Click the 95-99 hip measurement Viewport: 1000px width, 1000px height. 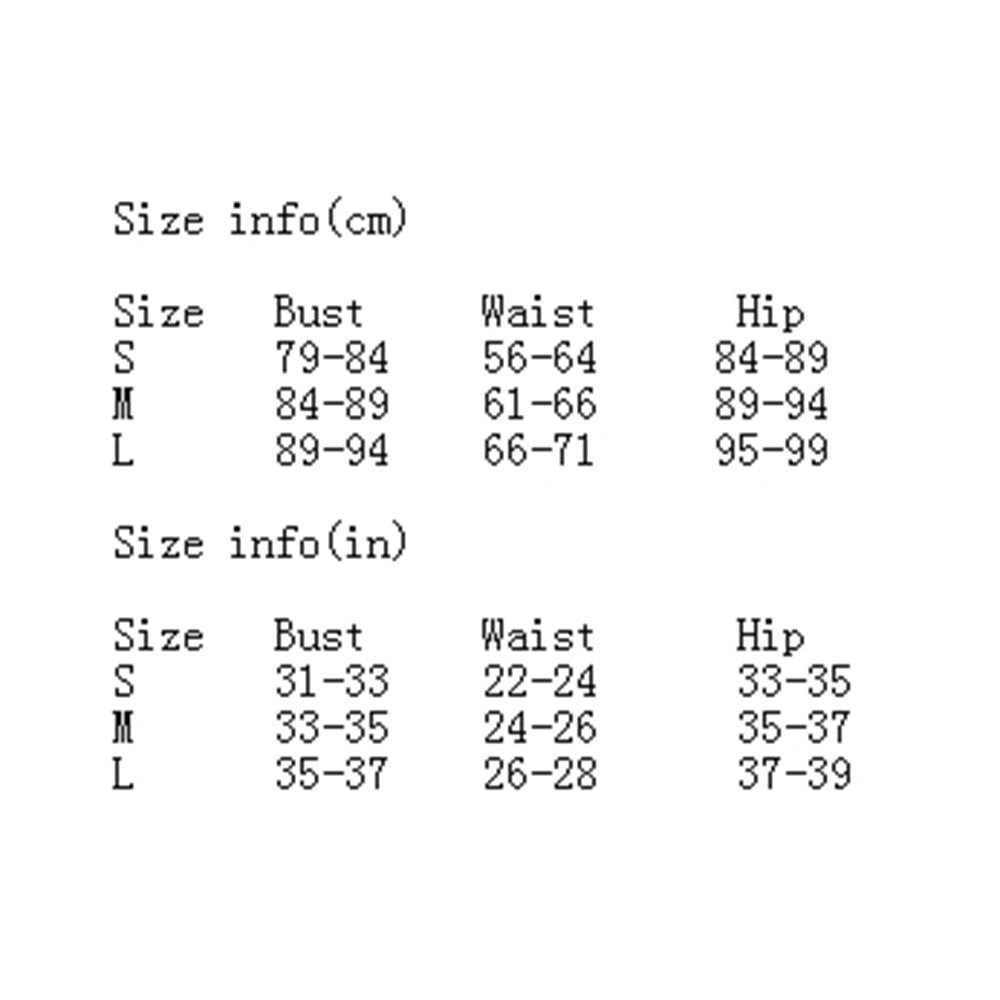[x=771, y=450]
